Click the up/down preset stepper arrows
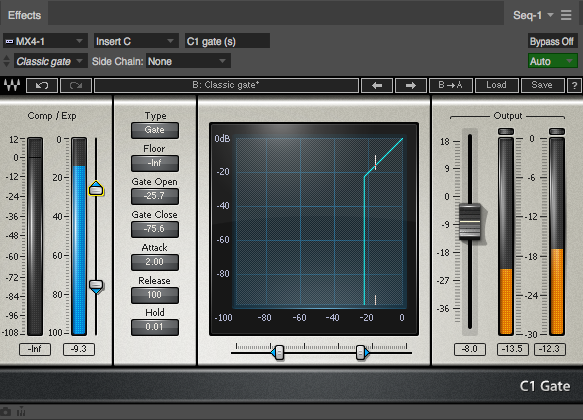583x420 pixels. point(6,61)
